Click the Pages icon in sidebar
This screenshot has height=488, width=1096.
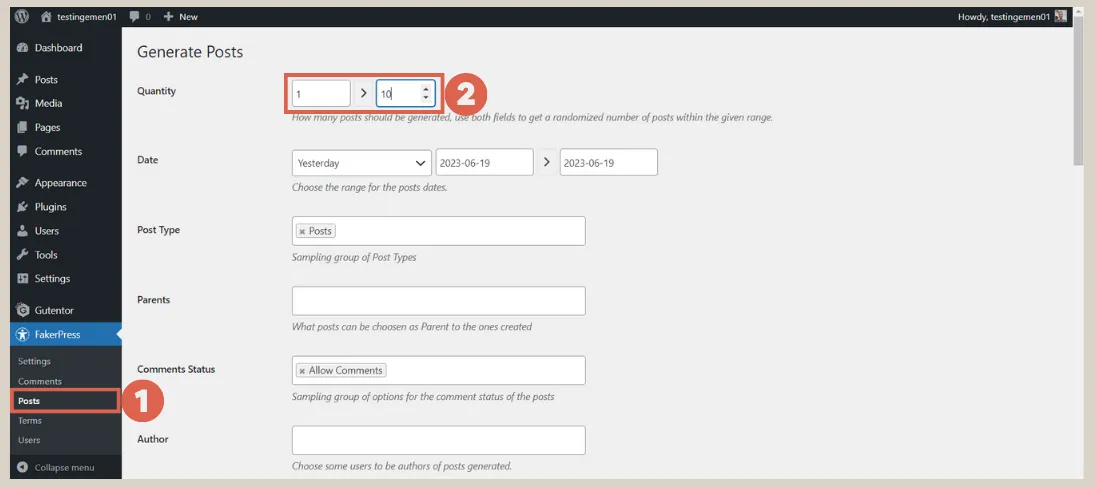[x=22, y=127]
